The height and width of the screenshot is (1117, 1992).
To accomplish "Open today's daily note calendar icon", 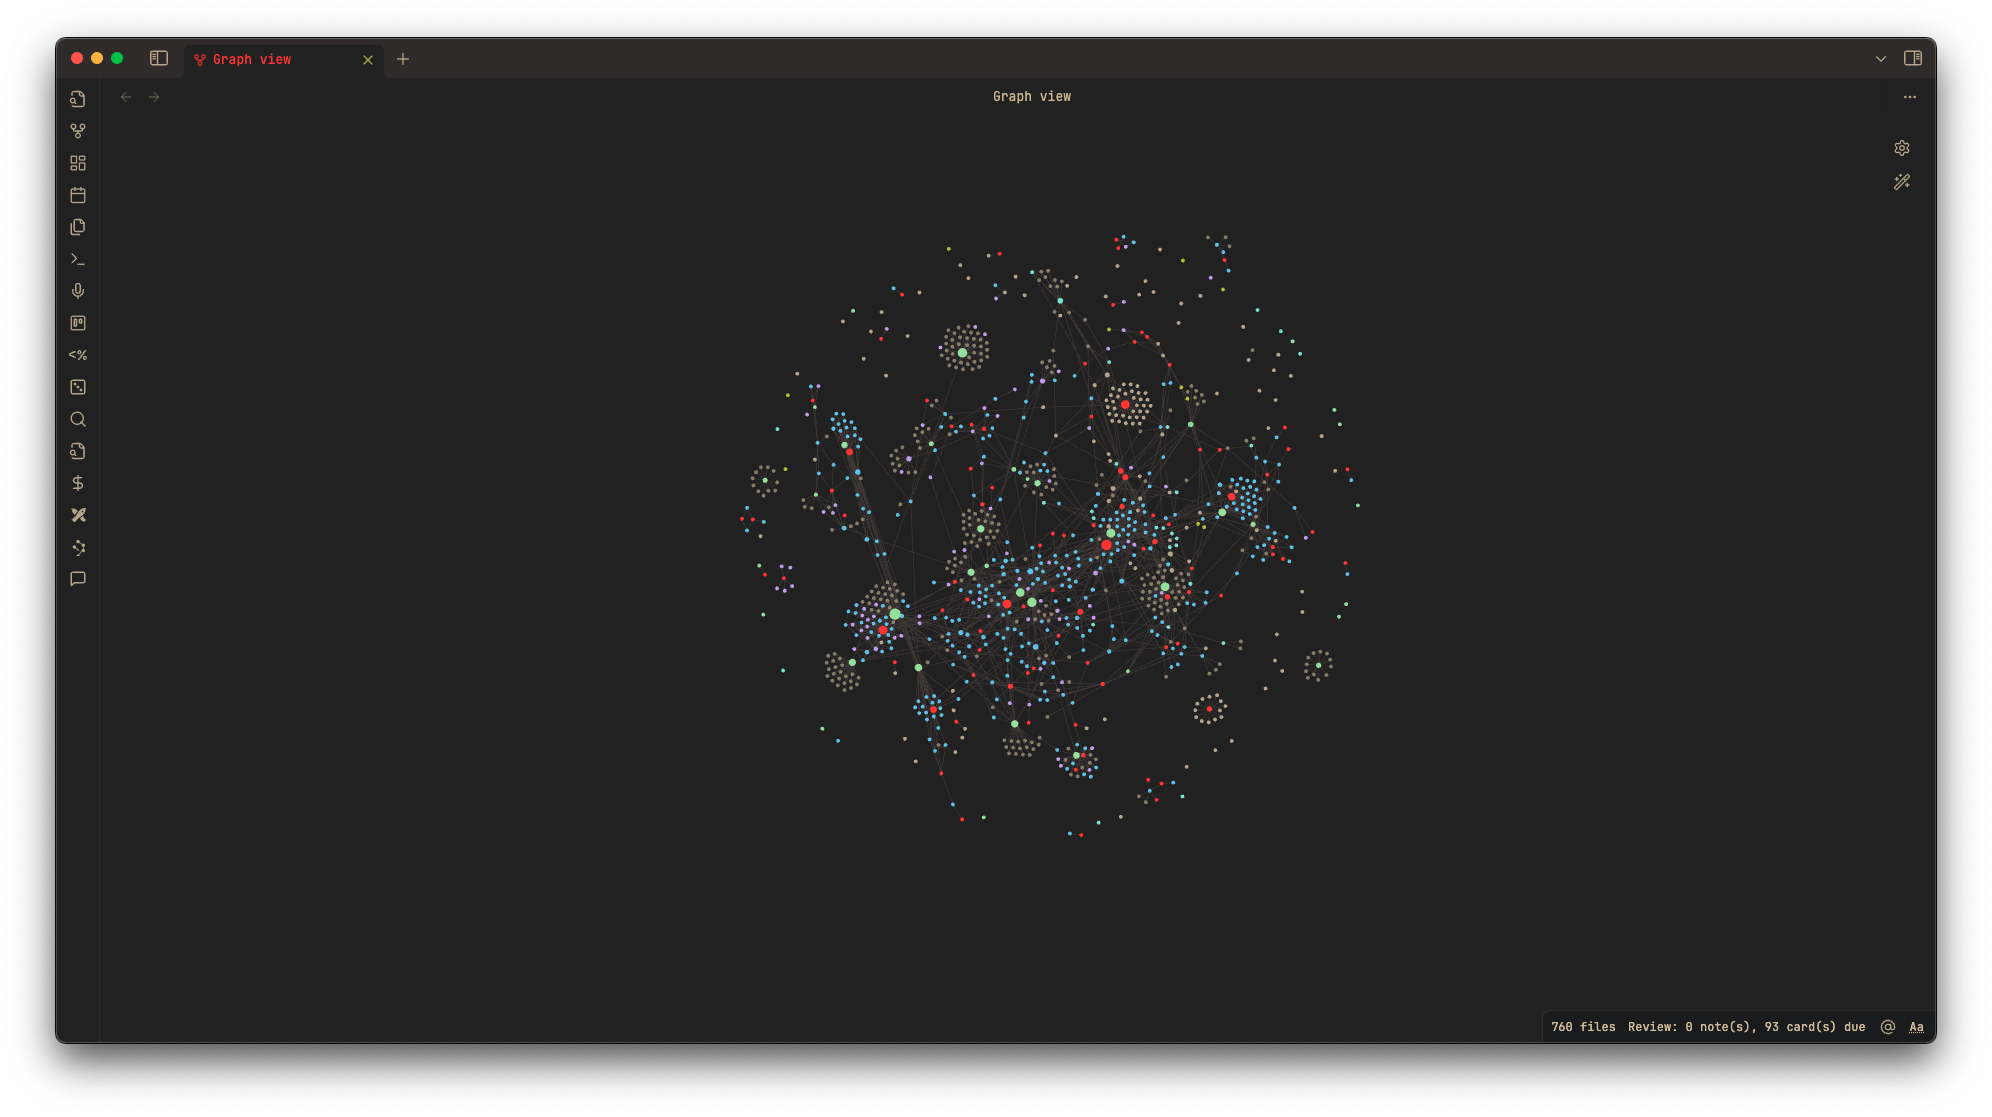I will pos(78,195).
